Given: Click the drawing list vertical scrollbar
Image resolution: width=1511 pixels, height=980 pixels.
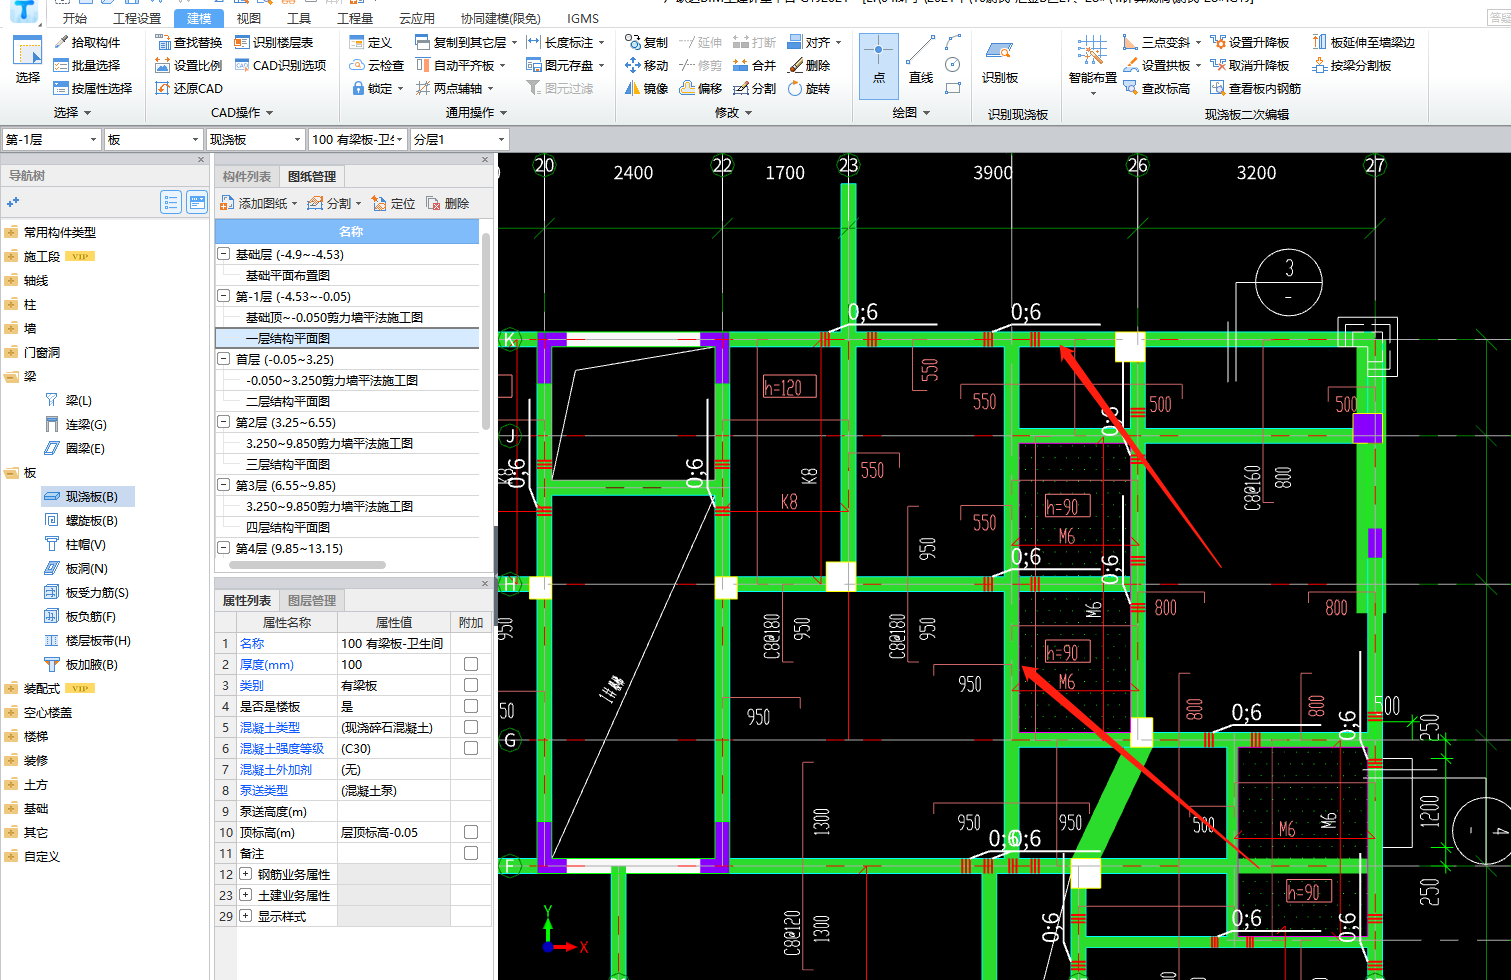Looking at the screenshot, I should click(486, 330).
